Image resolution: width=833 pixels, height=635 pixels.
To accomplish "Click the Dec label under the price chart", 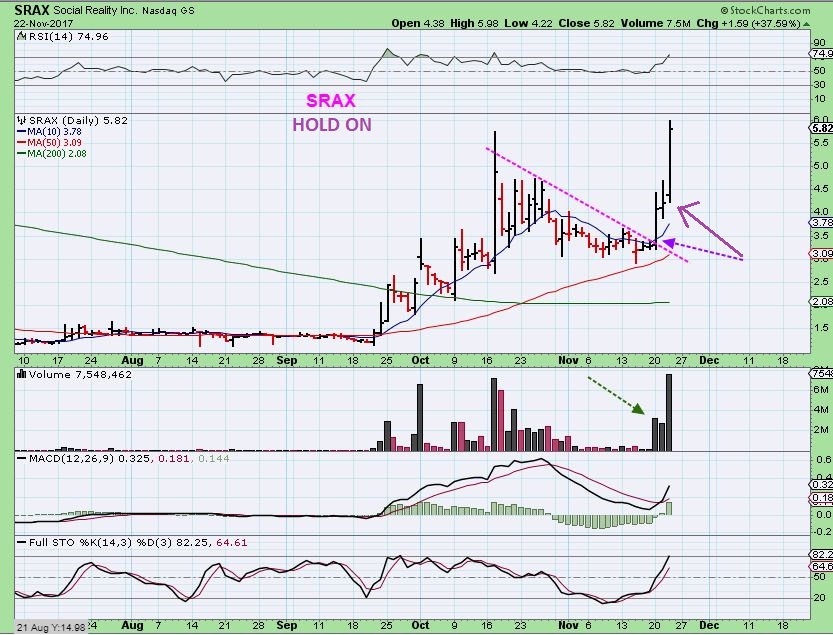I will [x=709, y=360].
